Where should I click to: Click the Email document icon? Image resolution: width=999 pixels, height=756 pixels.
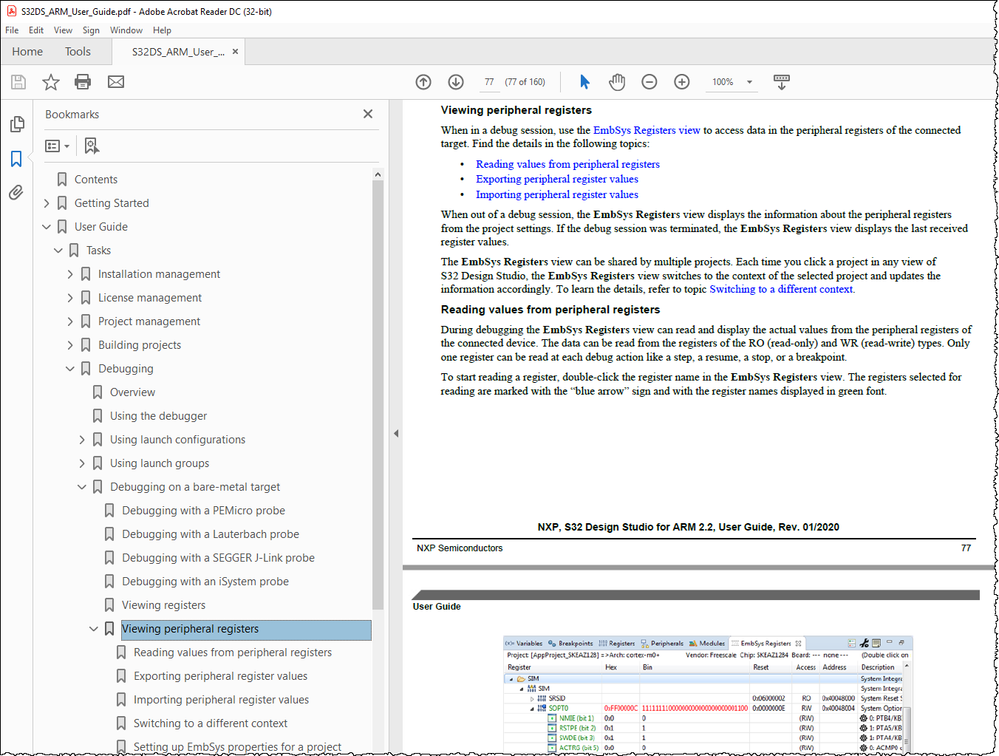pyautogui.click(x=116, y=82)
